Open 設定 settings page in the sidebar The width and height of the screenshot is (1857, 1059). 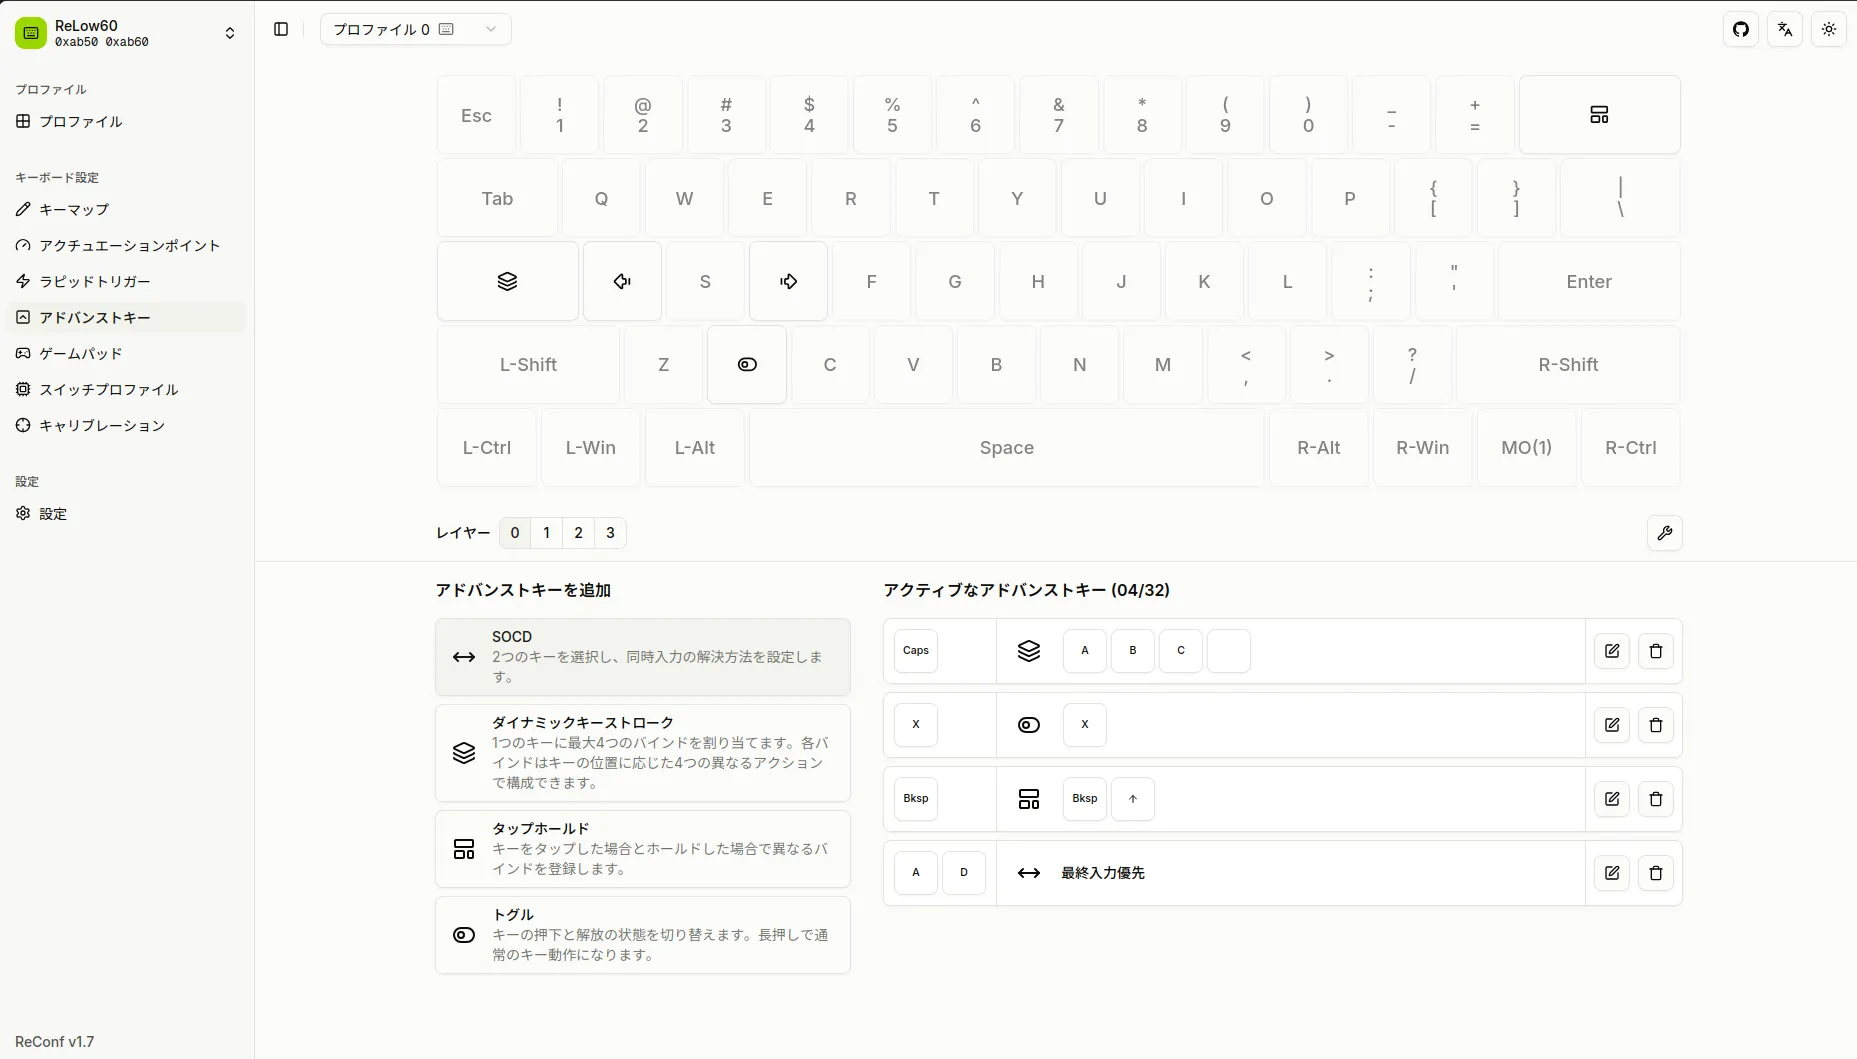point(126,513)
